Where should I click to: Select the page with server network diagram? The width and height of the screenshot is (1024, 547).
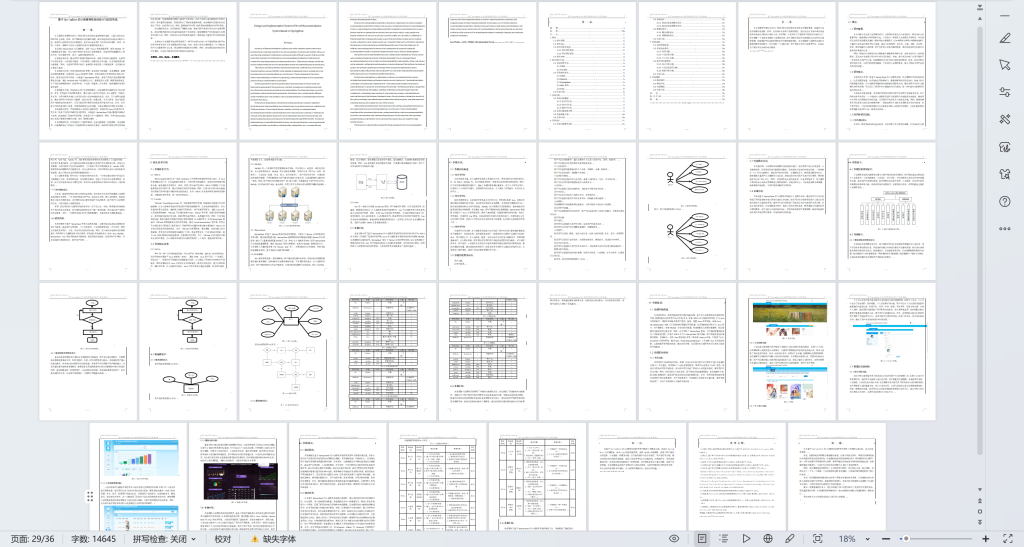coord(287,211)
